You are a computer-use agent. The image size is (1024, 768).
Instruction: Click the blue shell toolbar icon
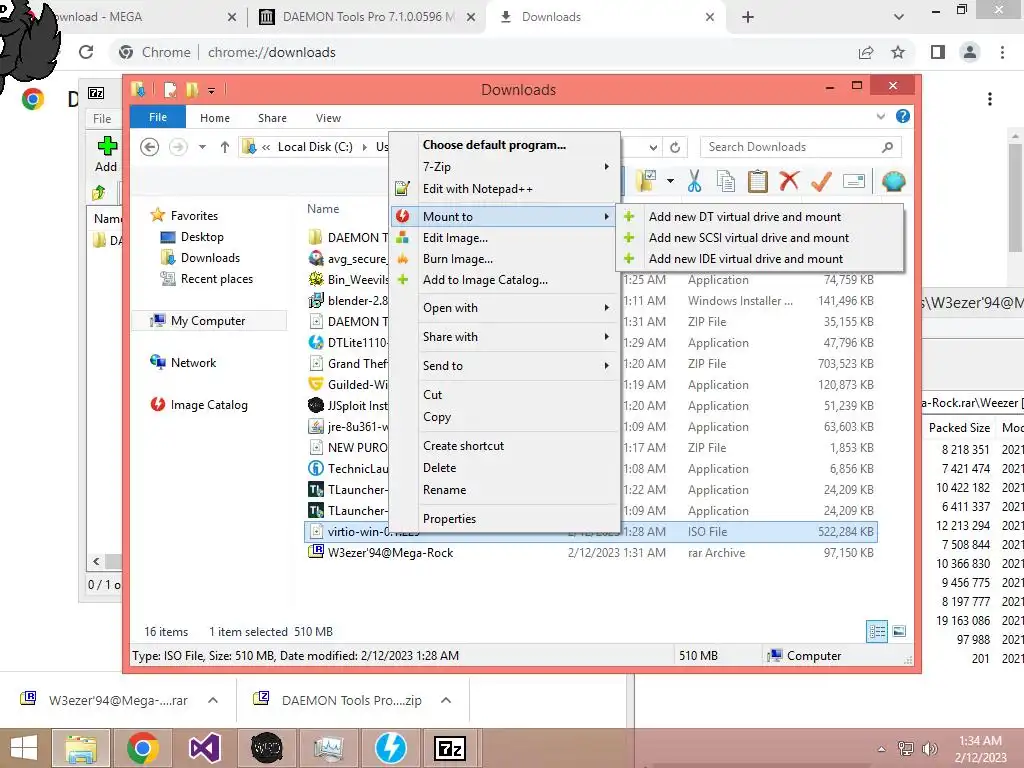(x=893, y=181)
